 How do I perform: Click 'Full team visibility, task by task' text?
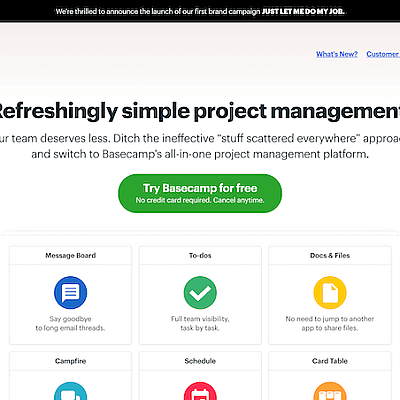point(200,323)
